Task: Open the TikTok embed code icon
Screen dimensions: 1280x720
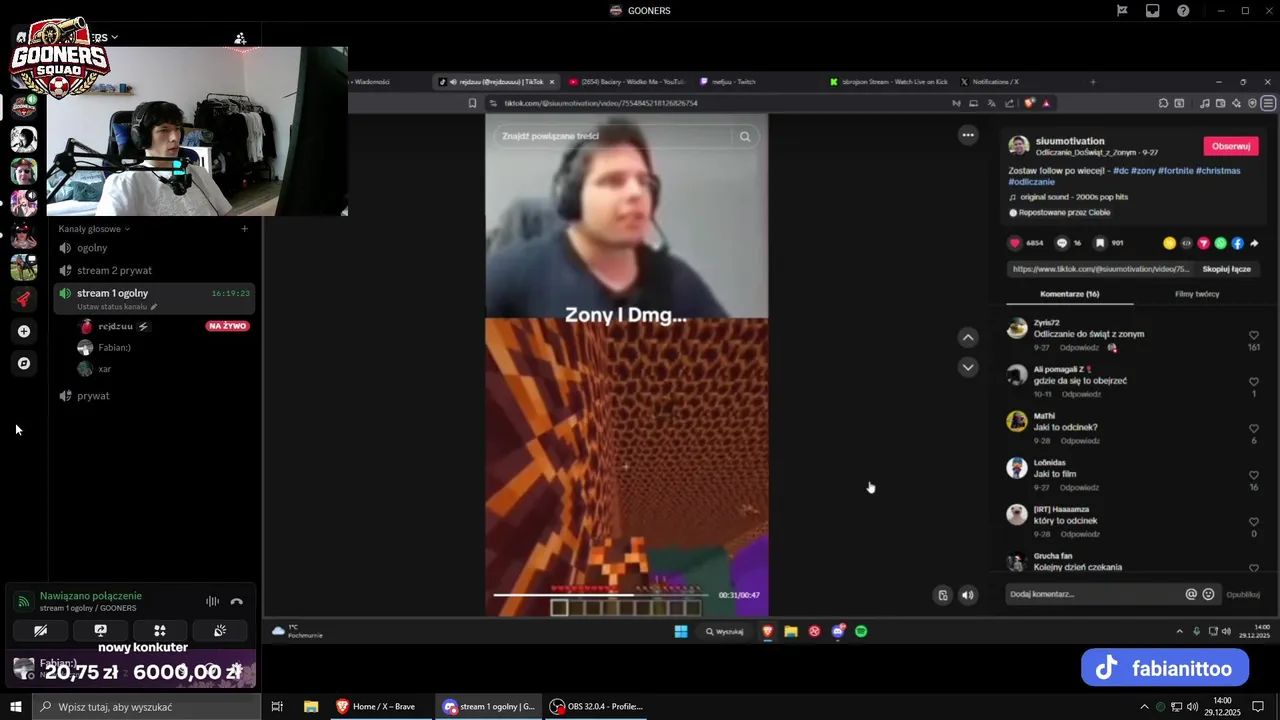Action: 1187,243
